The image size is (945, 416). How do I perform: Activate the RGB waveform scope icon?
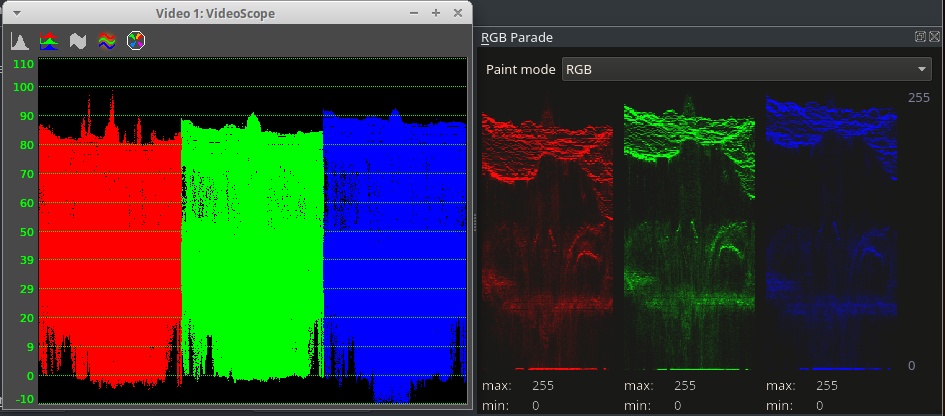(x=108, y=41)
